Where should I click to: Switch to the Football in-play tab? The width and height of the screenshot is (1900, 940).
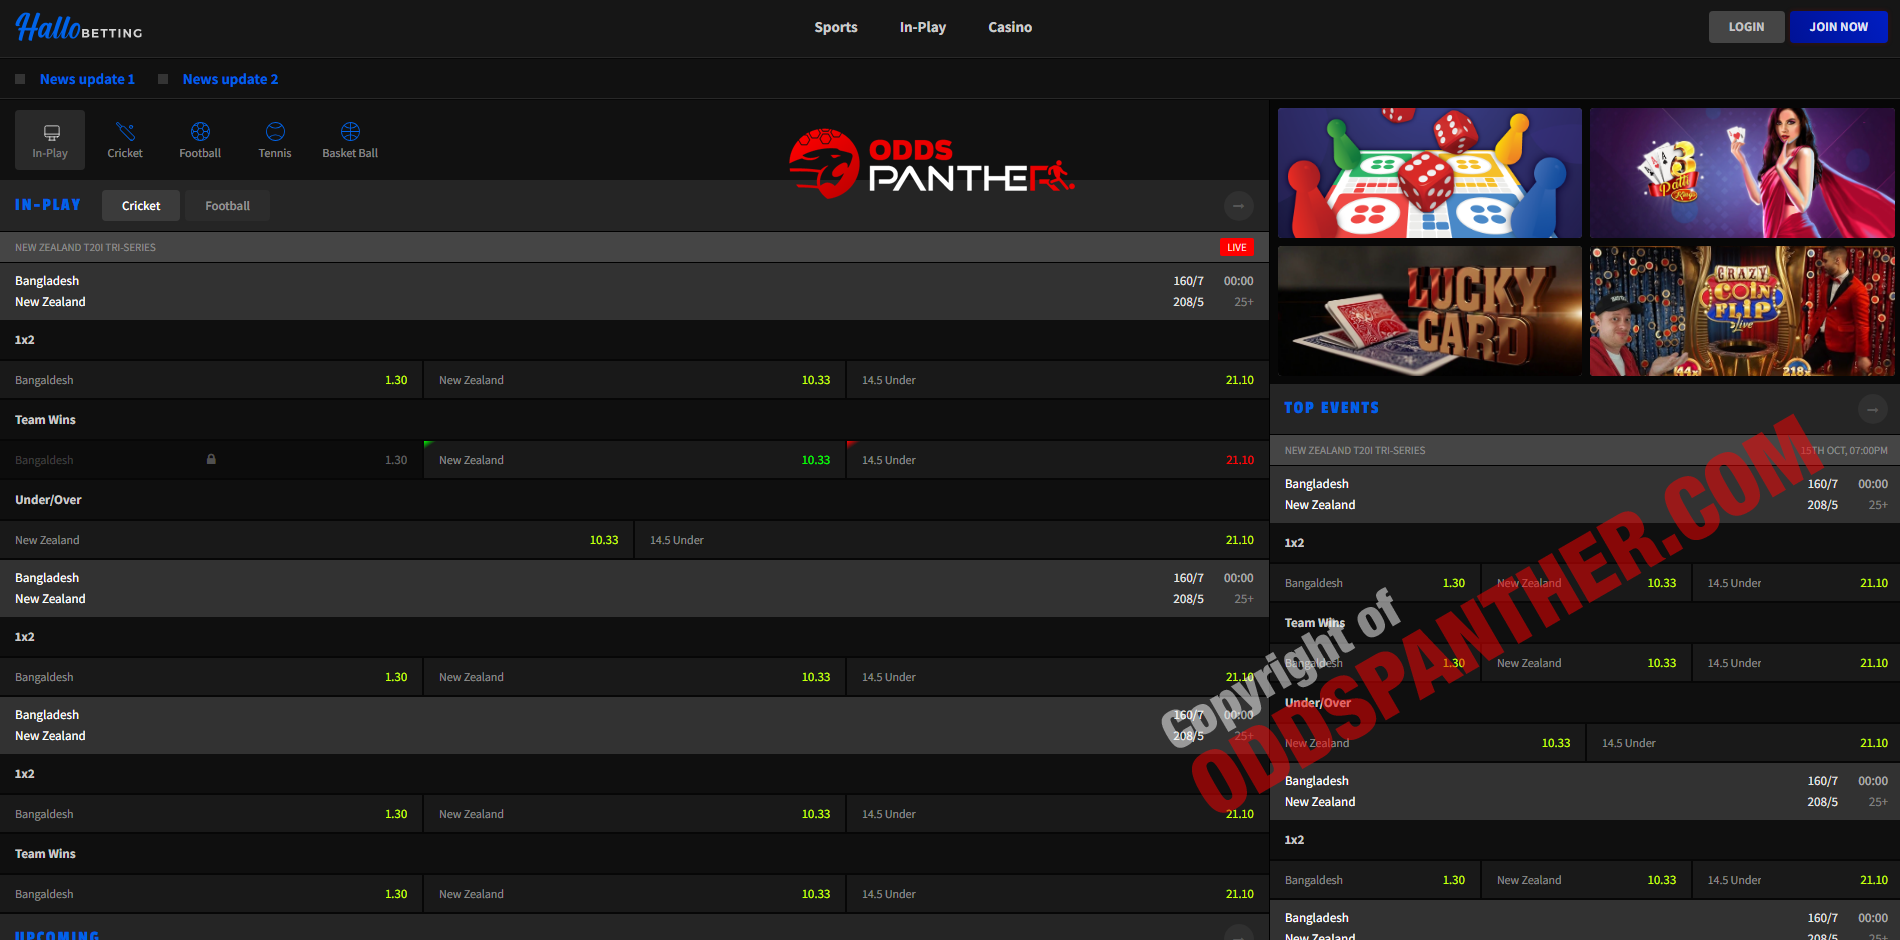(227, 206)
